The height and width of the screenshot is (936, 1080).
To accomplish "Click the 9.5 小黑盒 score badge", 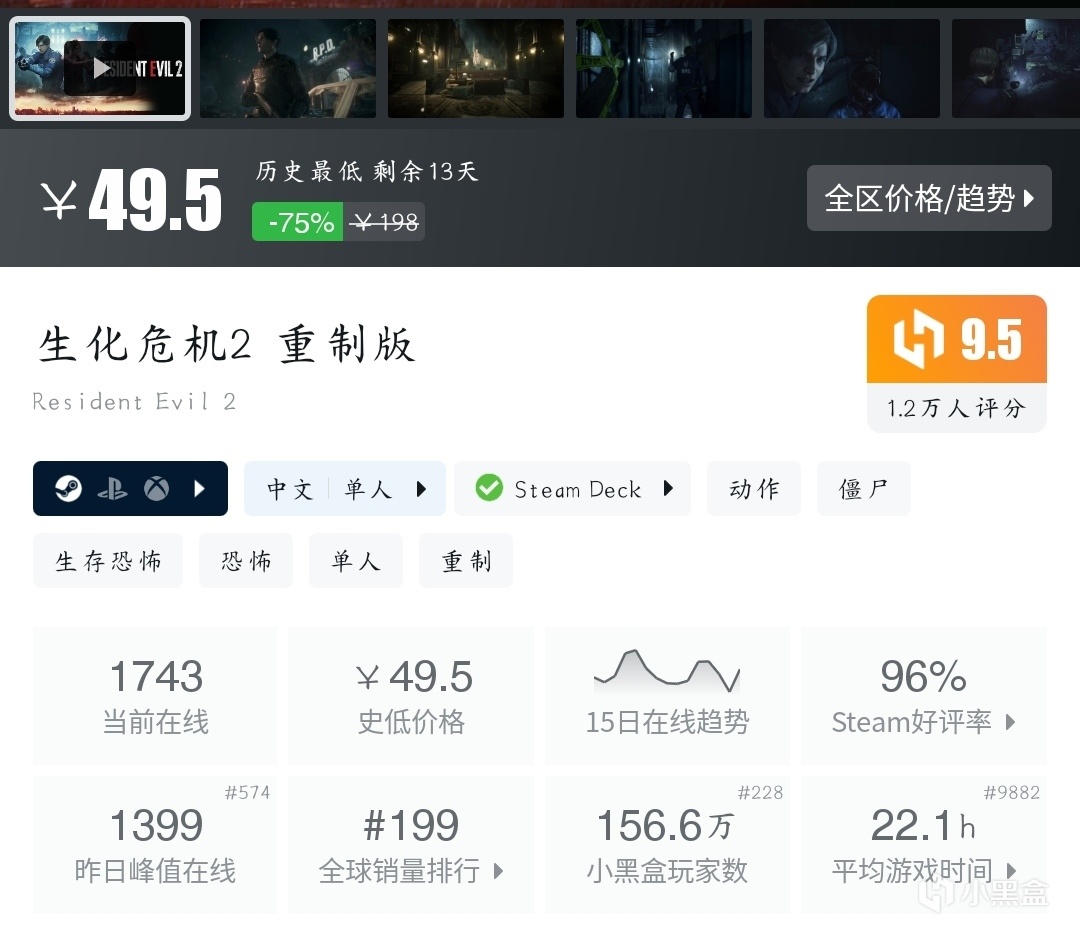I will pos(957,339).
